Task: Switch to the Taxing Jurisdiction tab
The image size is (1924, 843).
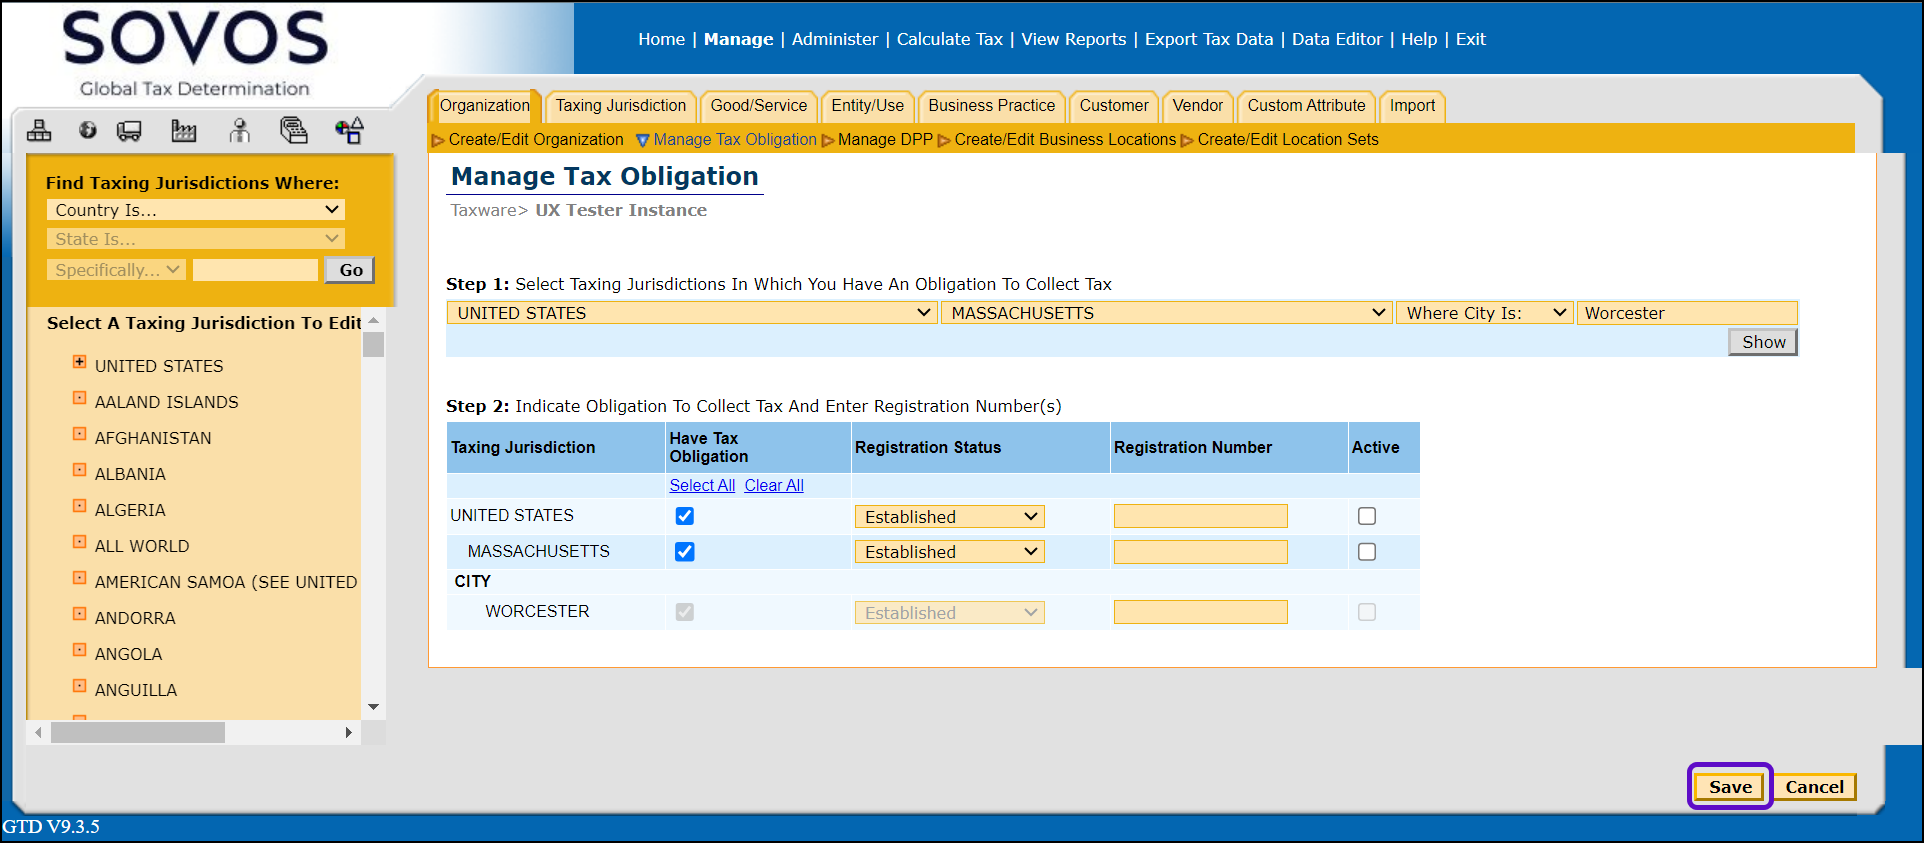Action: click(x=620, y=106)
